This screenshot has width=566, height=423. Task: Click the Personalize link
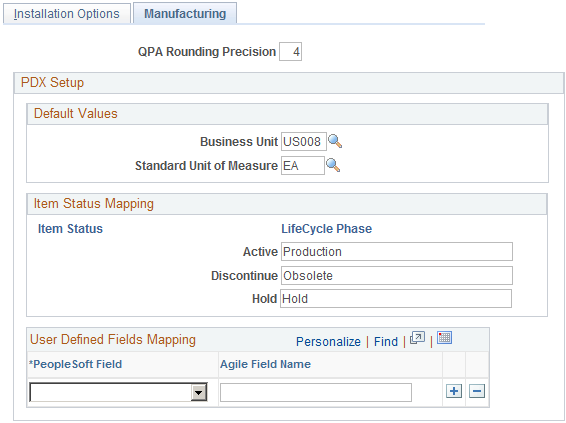pos(328,341)
